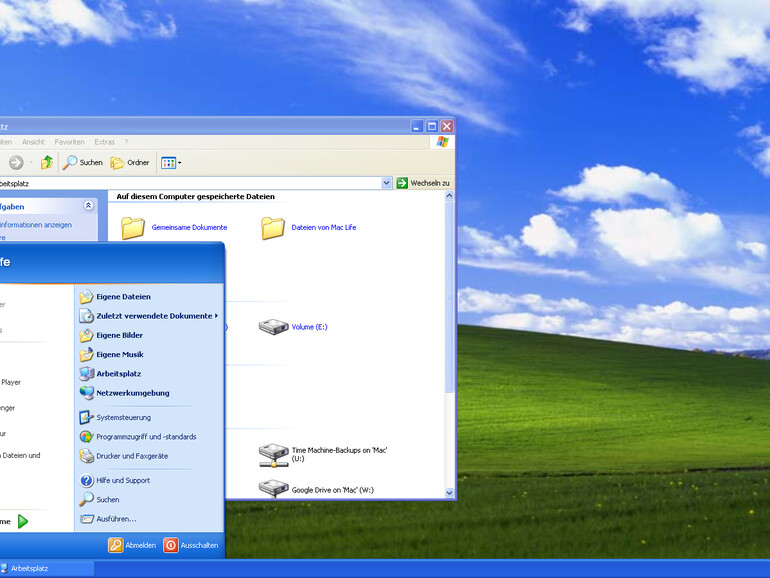Click scrollbar up arrow in Explorer

pyautogui.click(x=449, y=196)
